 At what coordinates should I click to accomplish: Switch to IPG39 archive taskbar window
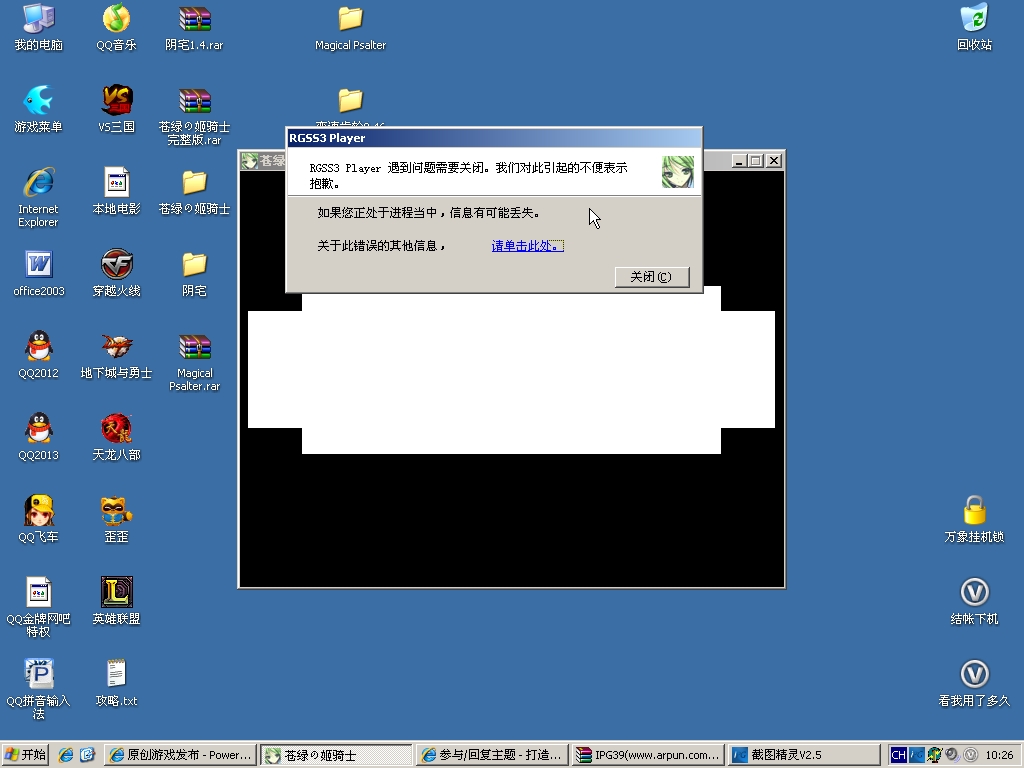coord(648,755)
